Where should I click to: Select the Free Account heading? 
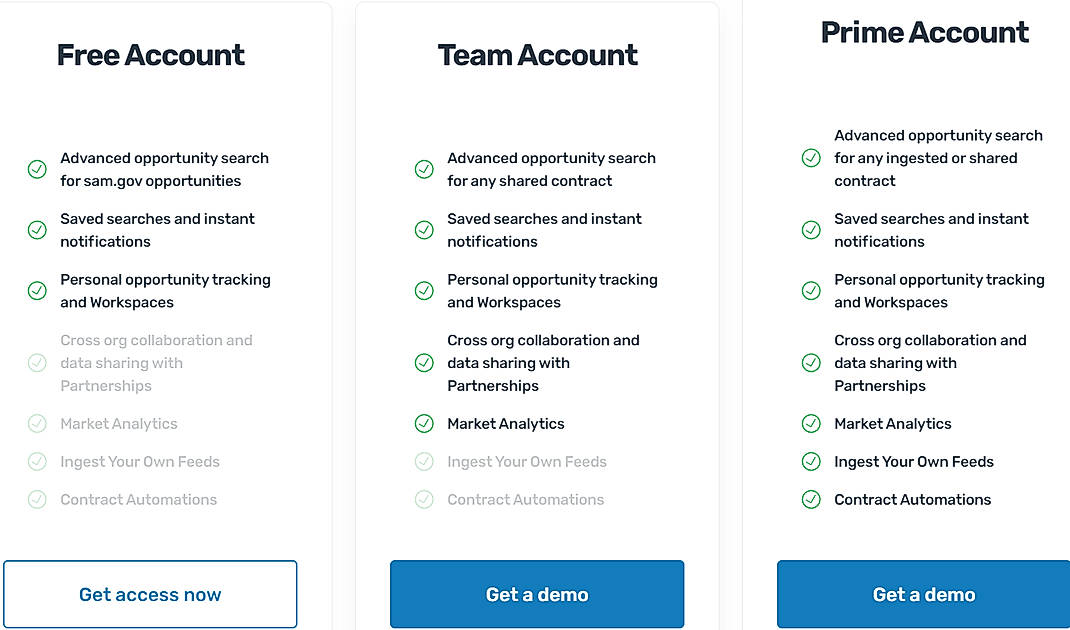coord(150,55)
